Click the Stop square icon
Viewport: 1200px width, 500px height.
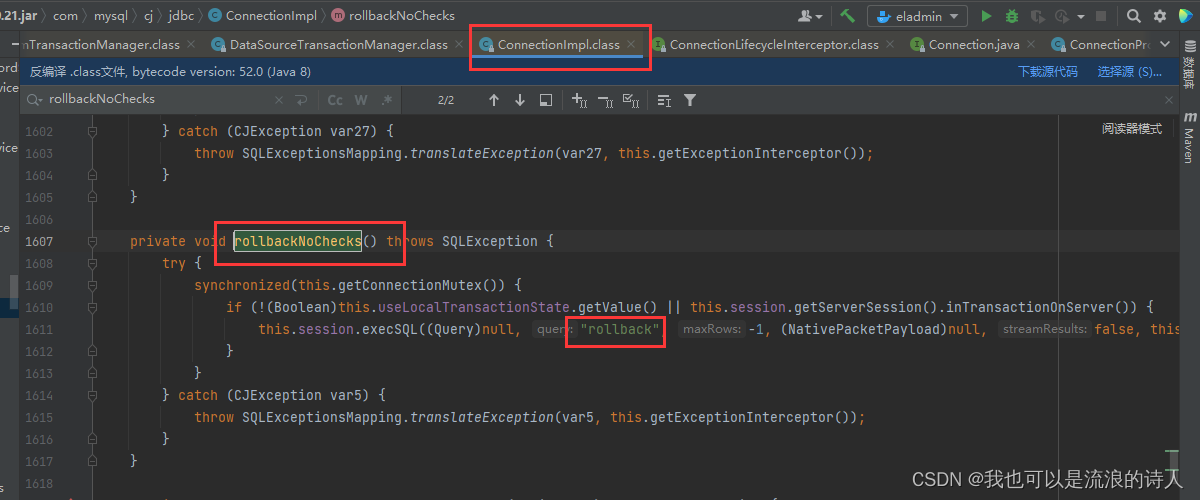pyautogui.click(x=1101, y=16)
